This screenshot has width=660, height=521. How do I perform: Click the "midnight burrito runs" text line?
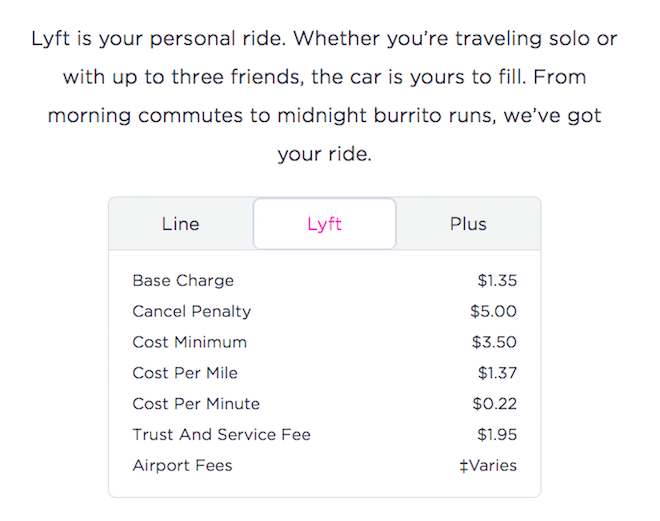click(x=324, y=116)
